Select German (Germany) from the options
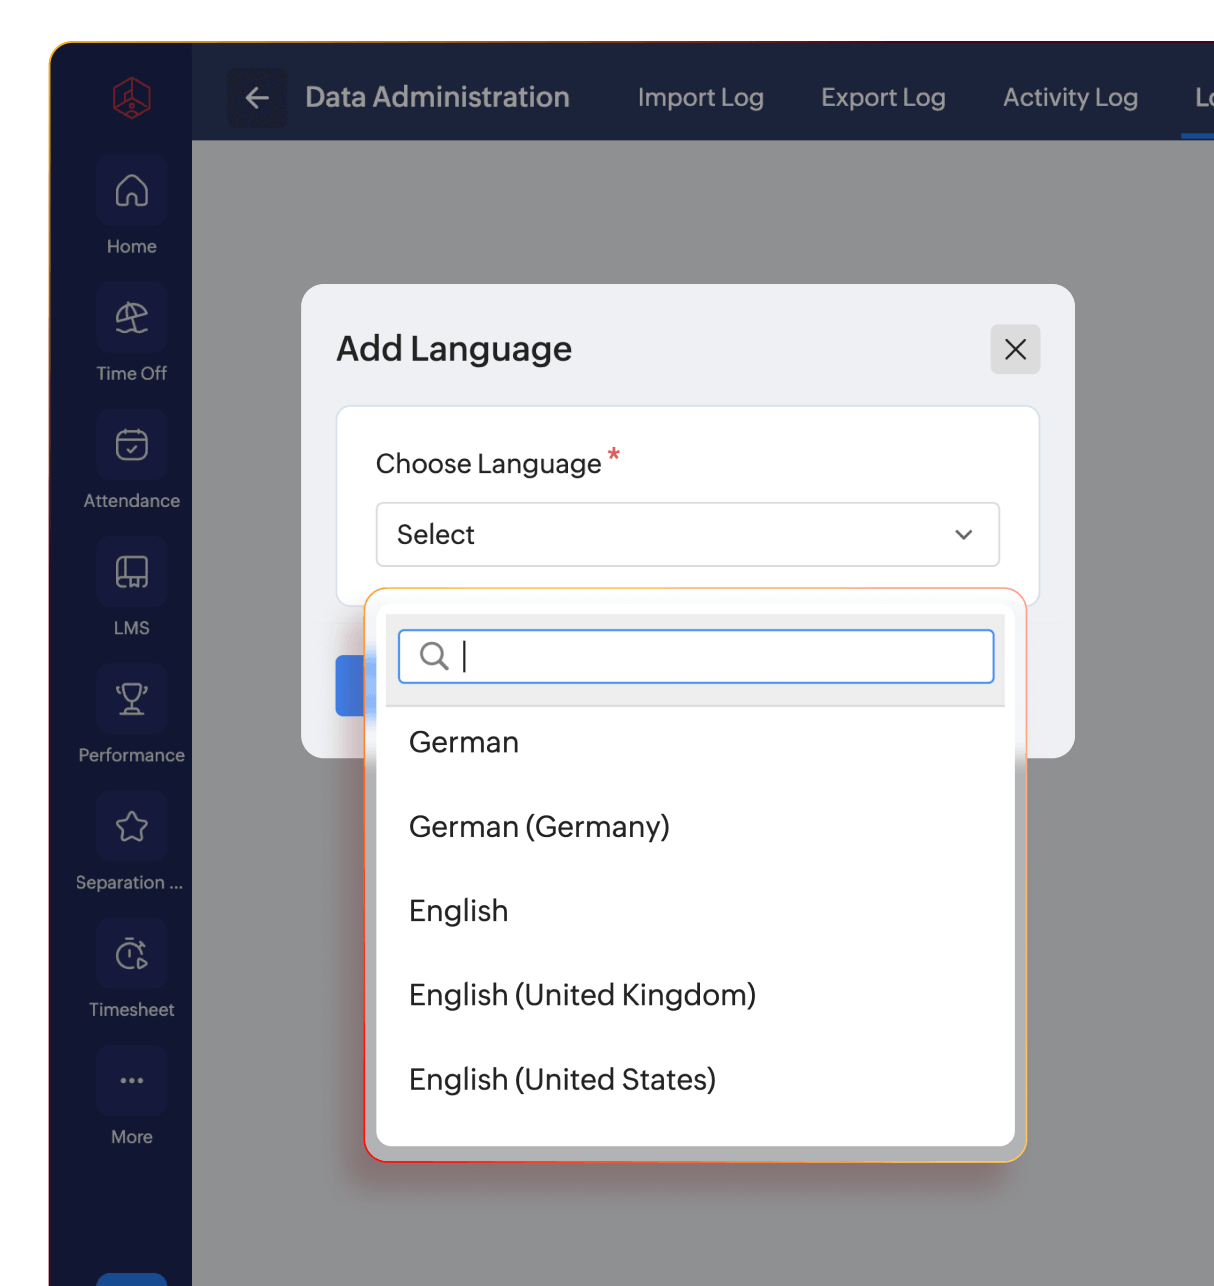The width and height of the screenshot is (1214, 1286). tap(539, 826)
